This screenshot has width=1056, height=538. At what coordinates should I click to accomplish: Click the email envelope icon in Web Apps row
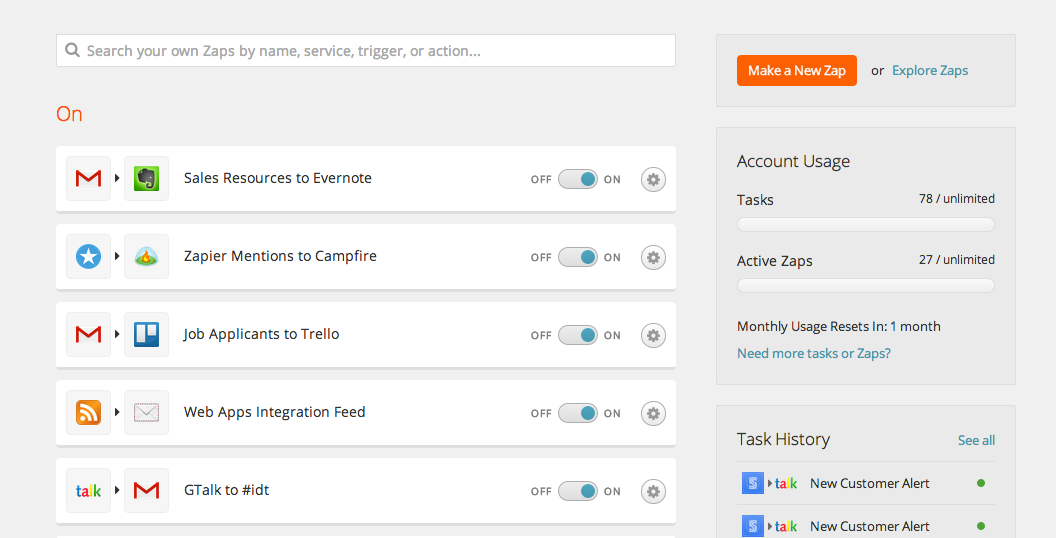146,413
